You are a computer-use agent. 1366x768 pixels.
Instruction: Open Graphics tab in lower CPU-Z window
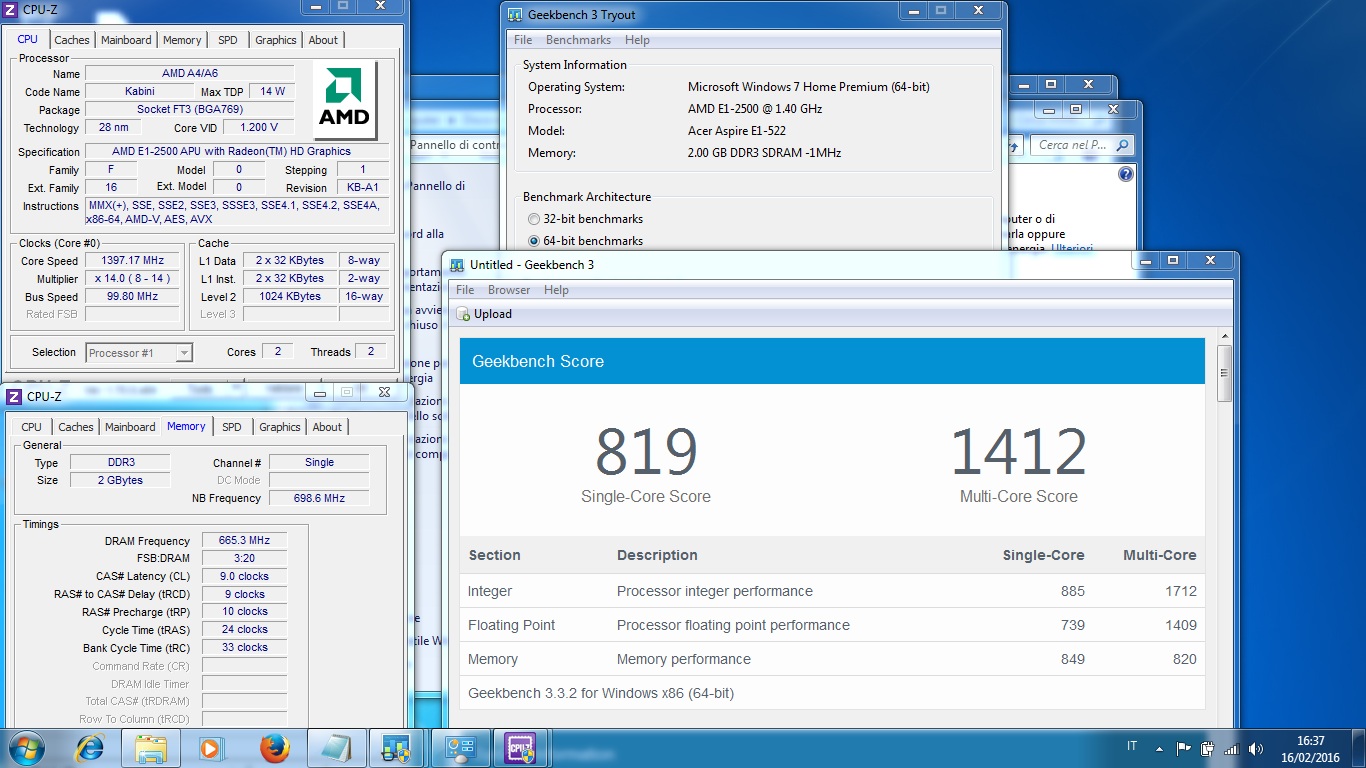280,427
